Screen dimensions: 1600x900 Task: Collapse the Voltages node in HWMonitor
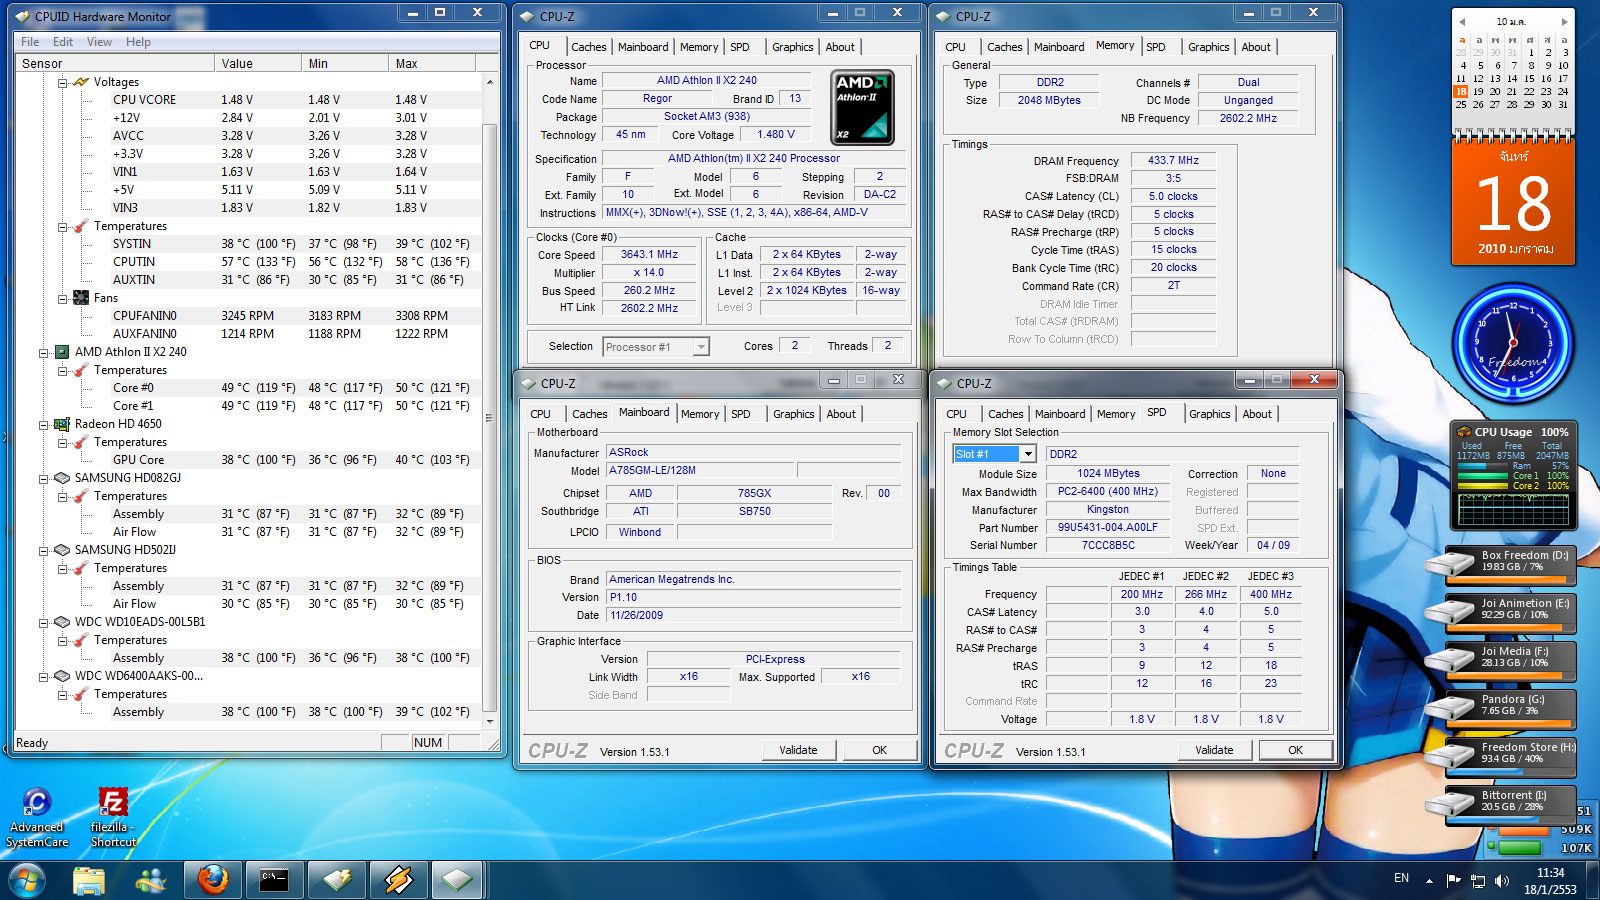(x=62, y=82)
